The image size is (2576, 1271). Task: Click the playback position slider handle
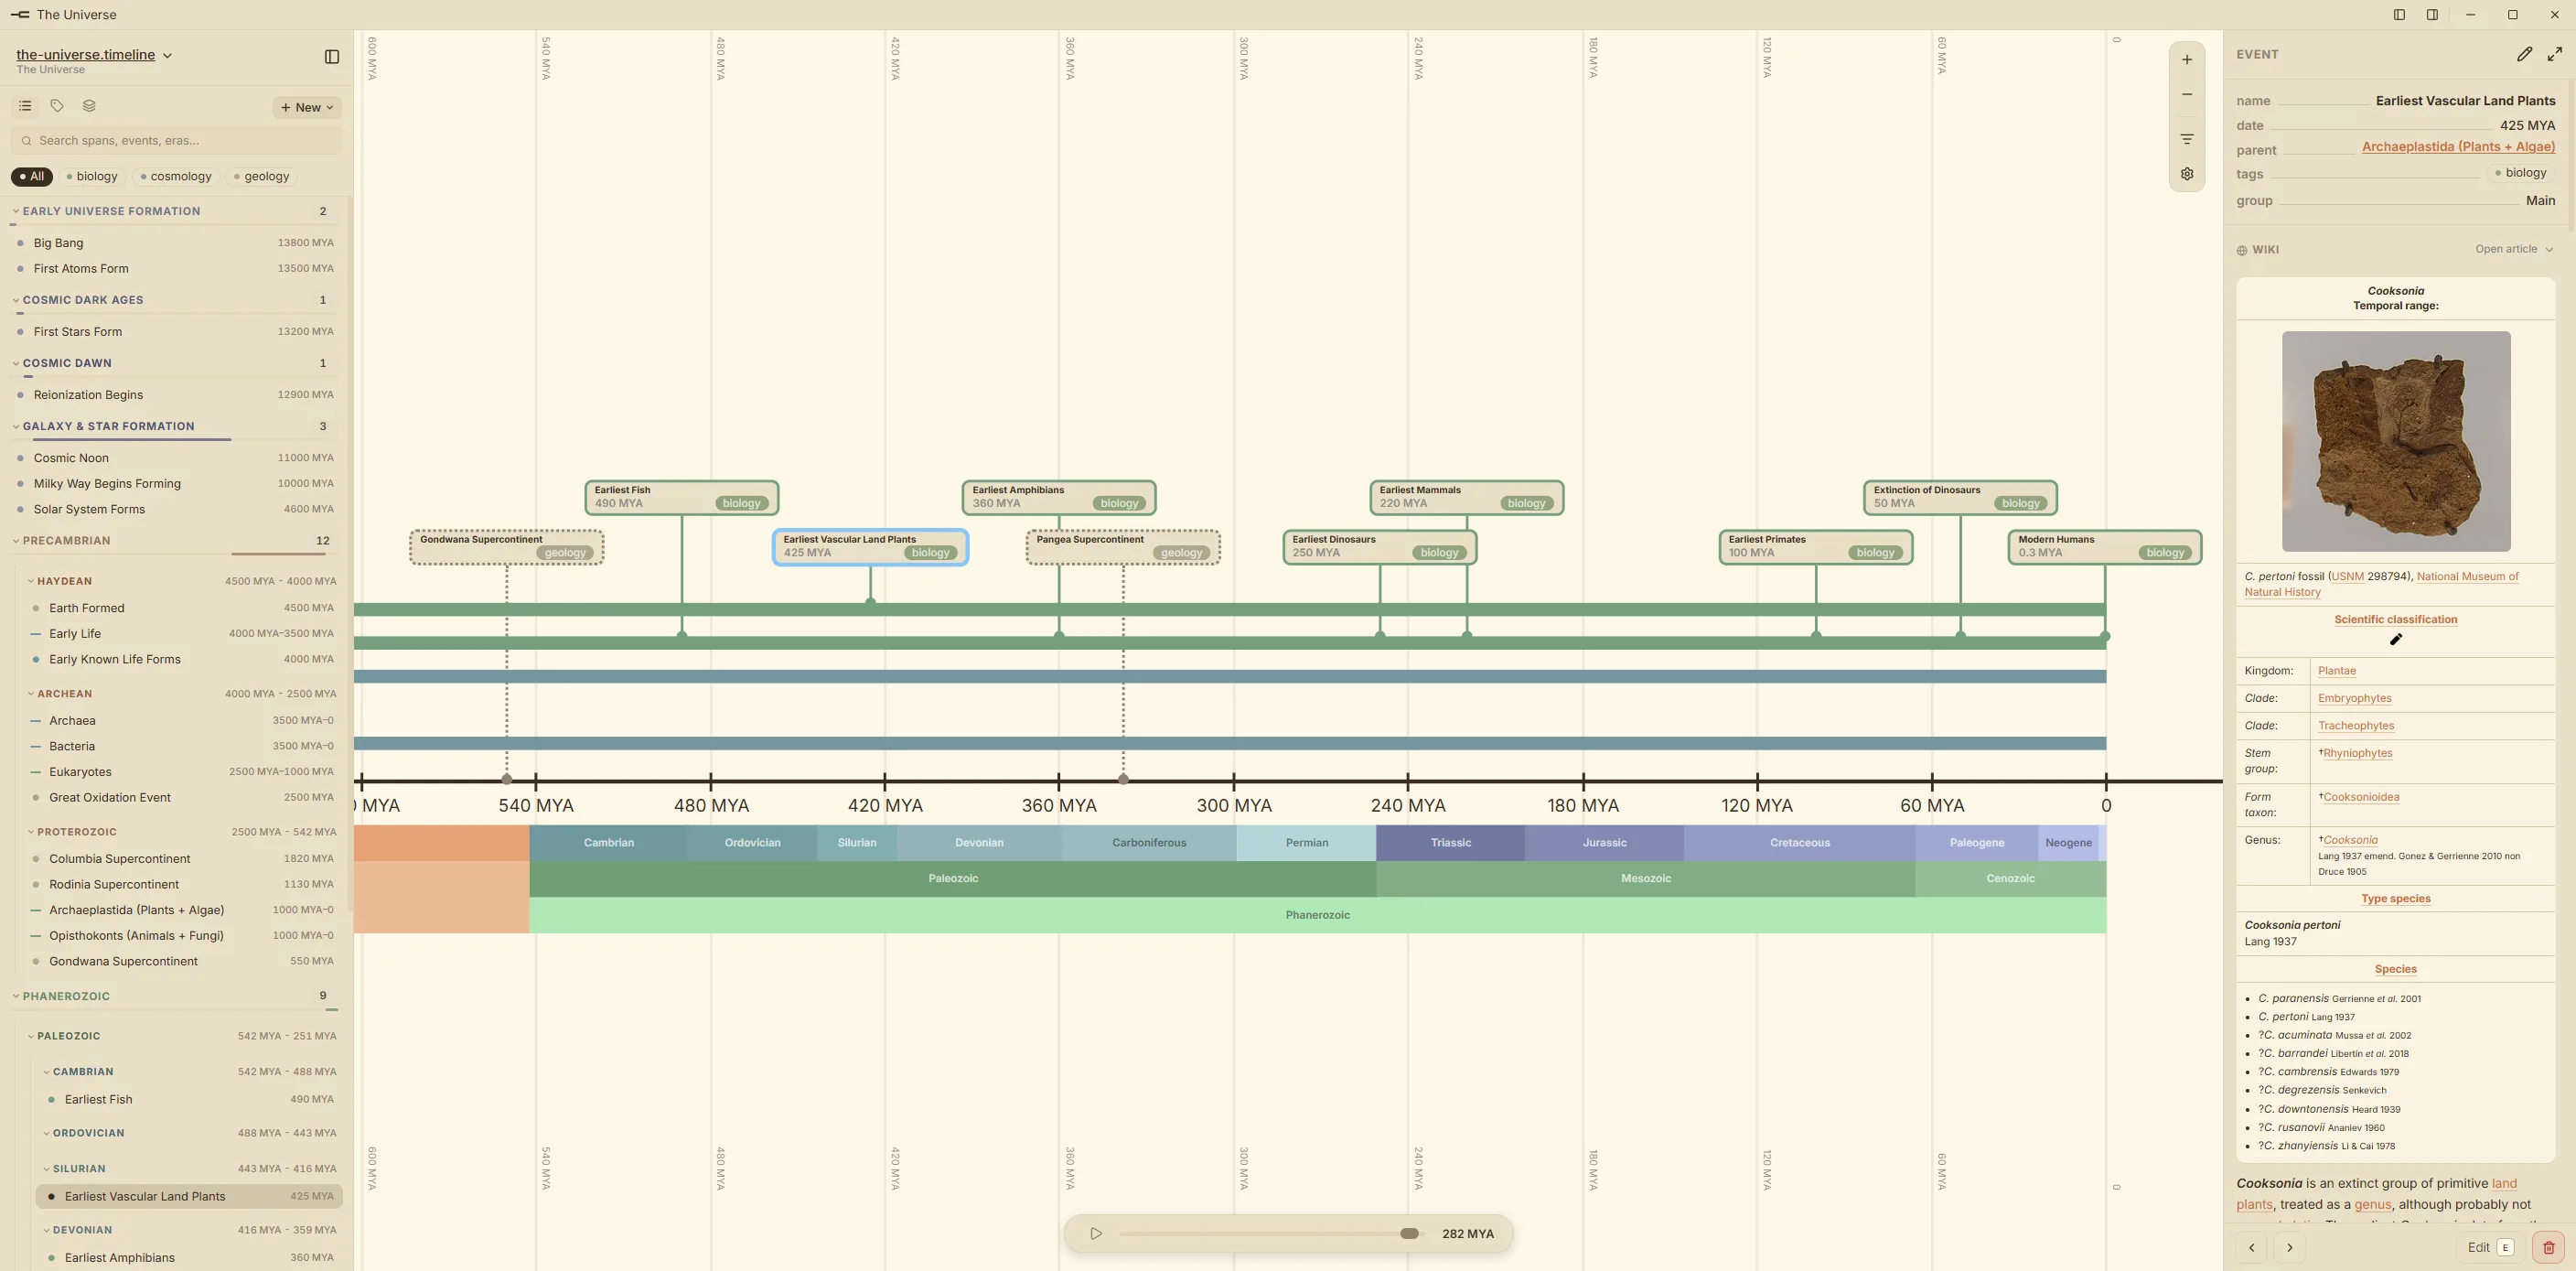tap(1409, 1234)
